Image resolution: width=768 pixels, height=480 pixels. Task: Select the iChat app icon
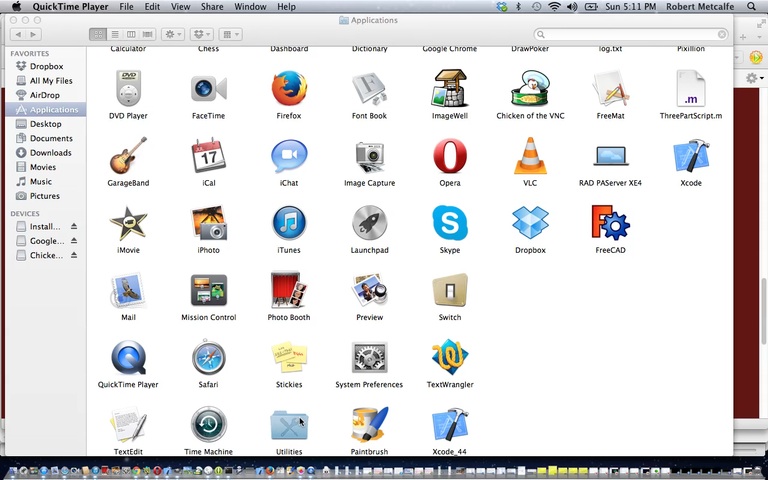point(289,156)
